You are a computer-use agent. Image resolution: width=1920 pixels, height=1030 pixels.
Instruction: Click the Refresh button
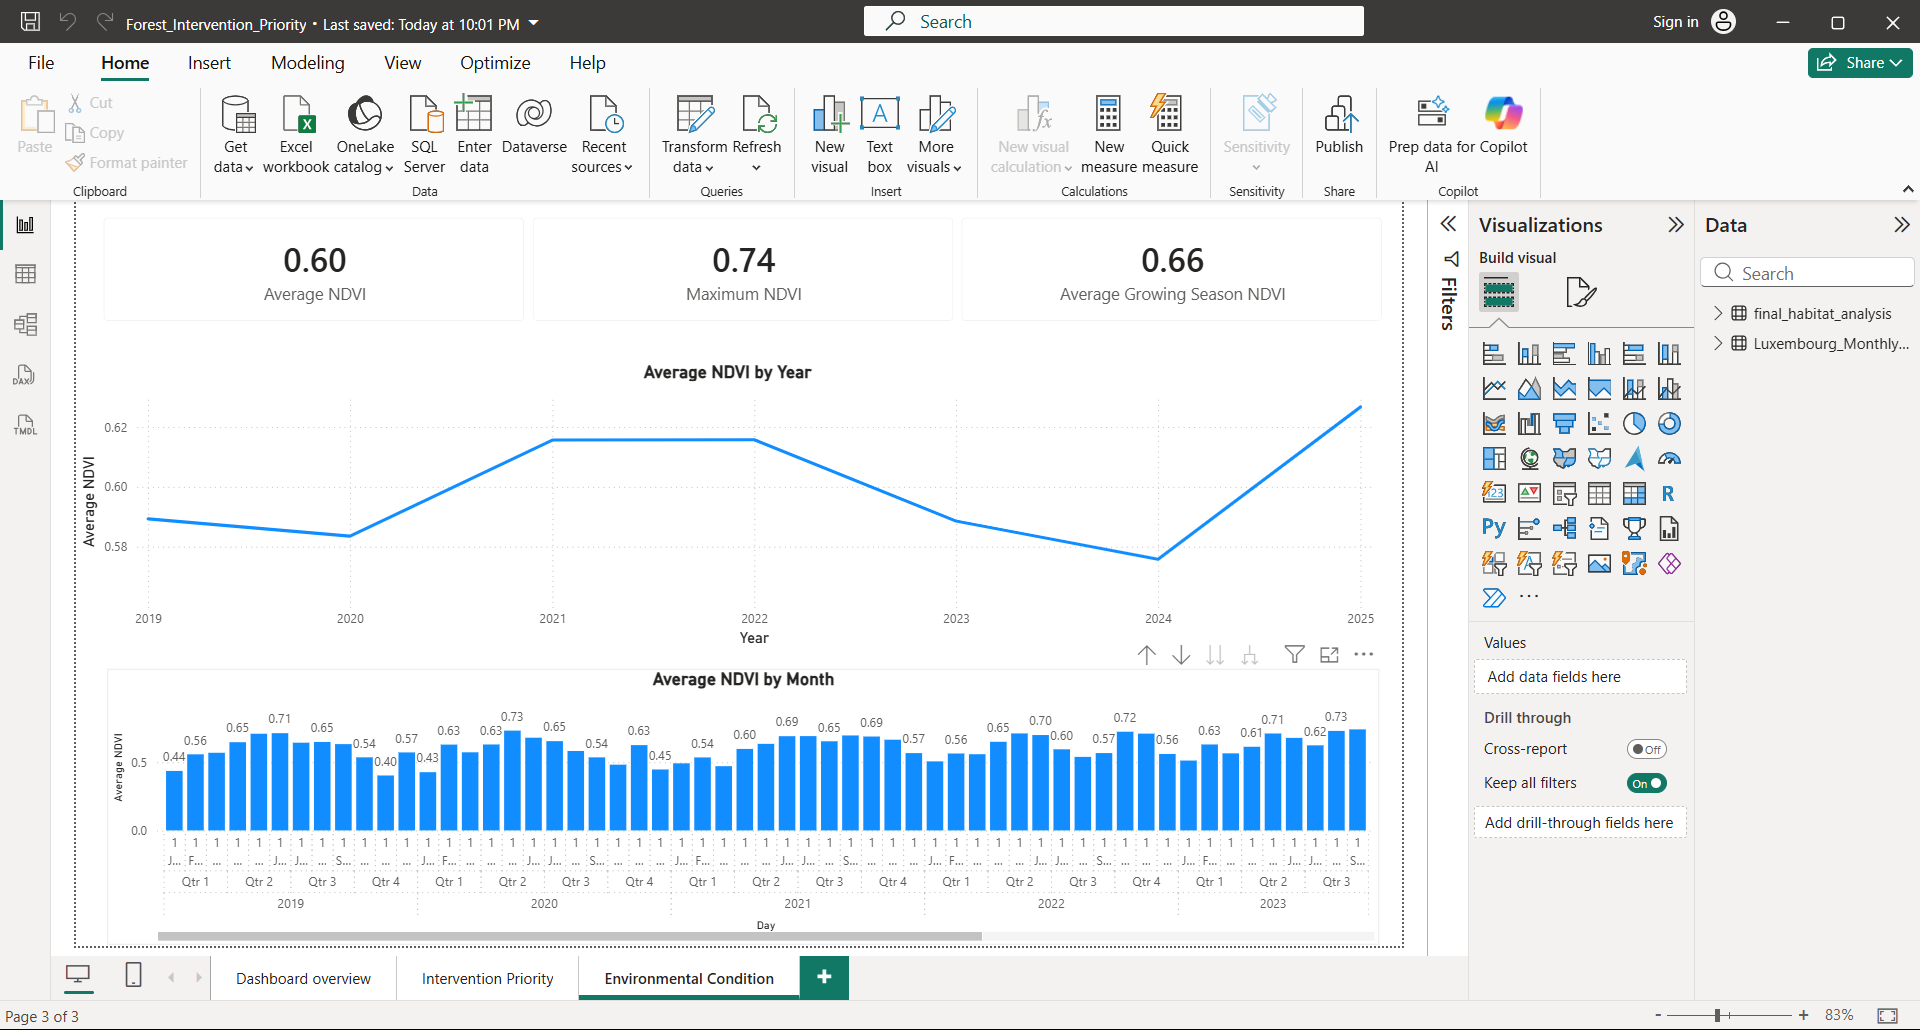pyautogui.click(x=757, y=134)
